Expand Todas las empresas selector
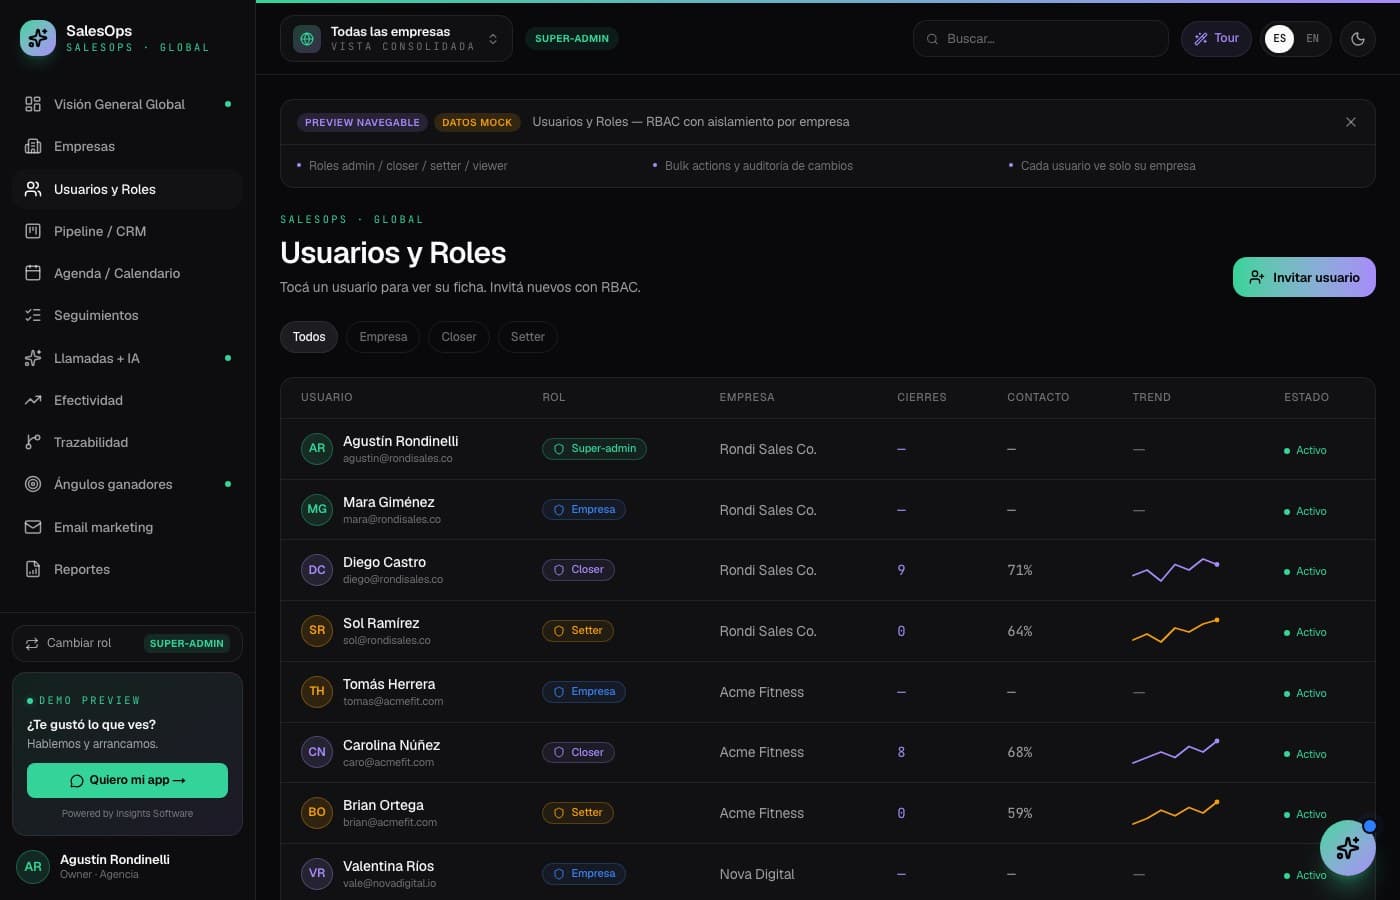This screenshot has width=1400, height=900. coord(396,39)
